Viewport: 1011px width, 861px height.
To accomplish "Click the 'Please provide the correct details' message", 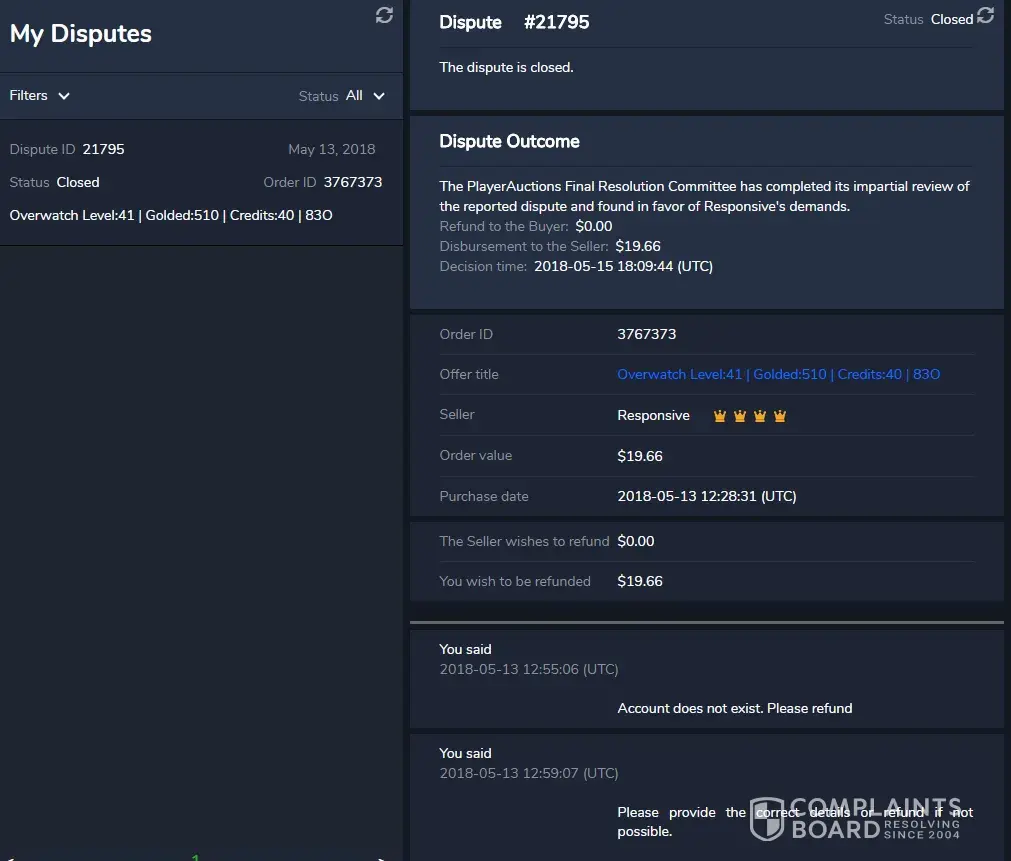I will tap(794, 821).
